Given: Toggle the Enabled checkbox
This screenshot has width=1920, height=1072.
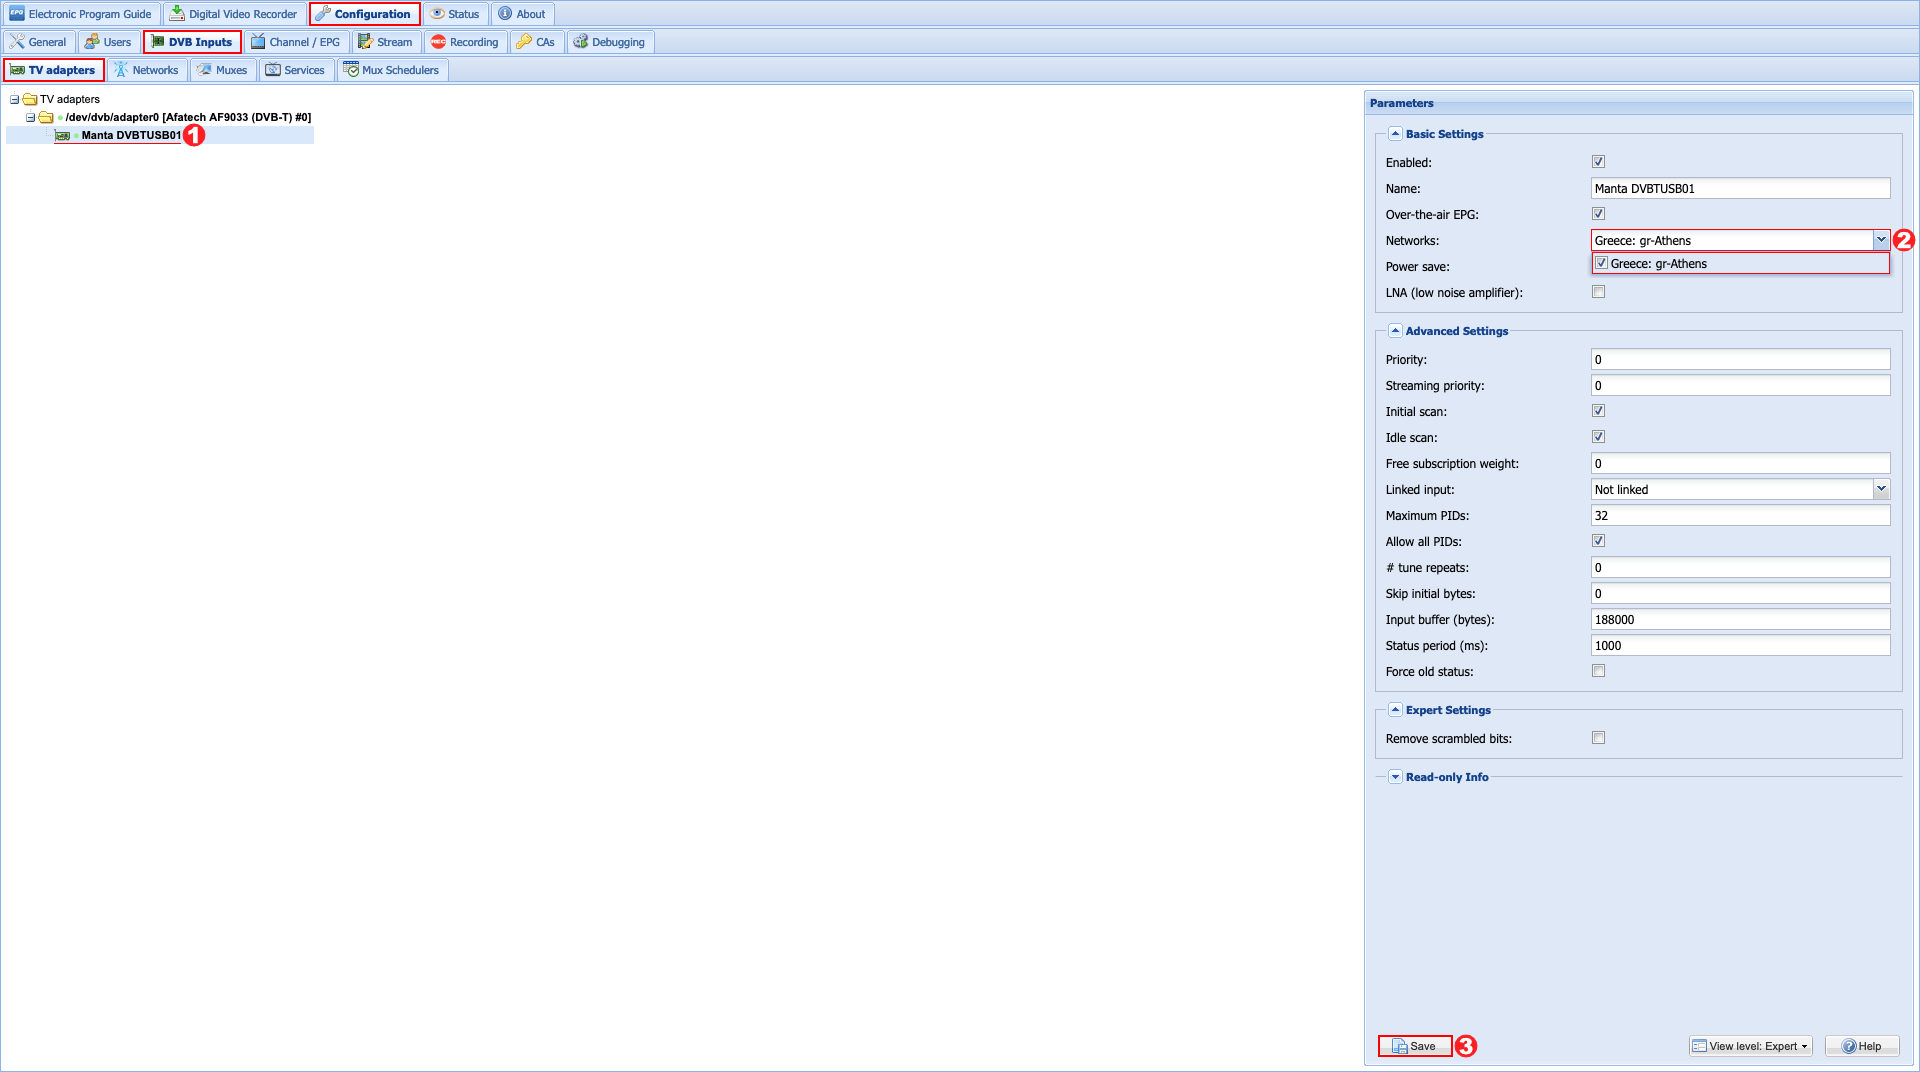Looking at the screenshot, I should (x=1598, y=162).
